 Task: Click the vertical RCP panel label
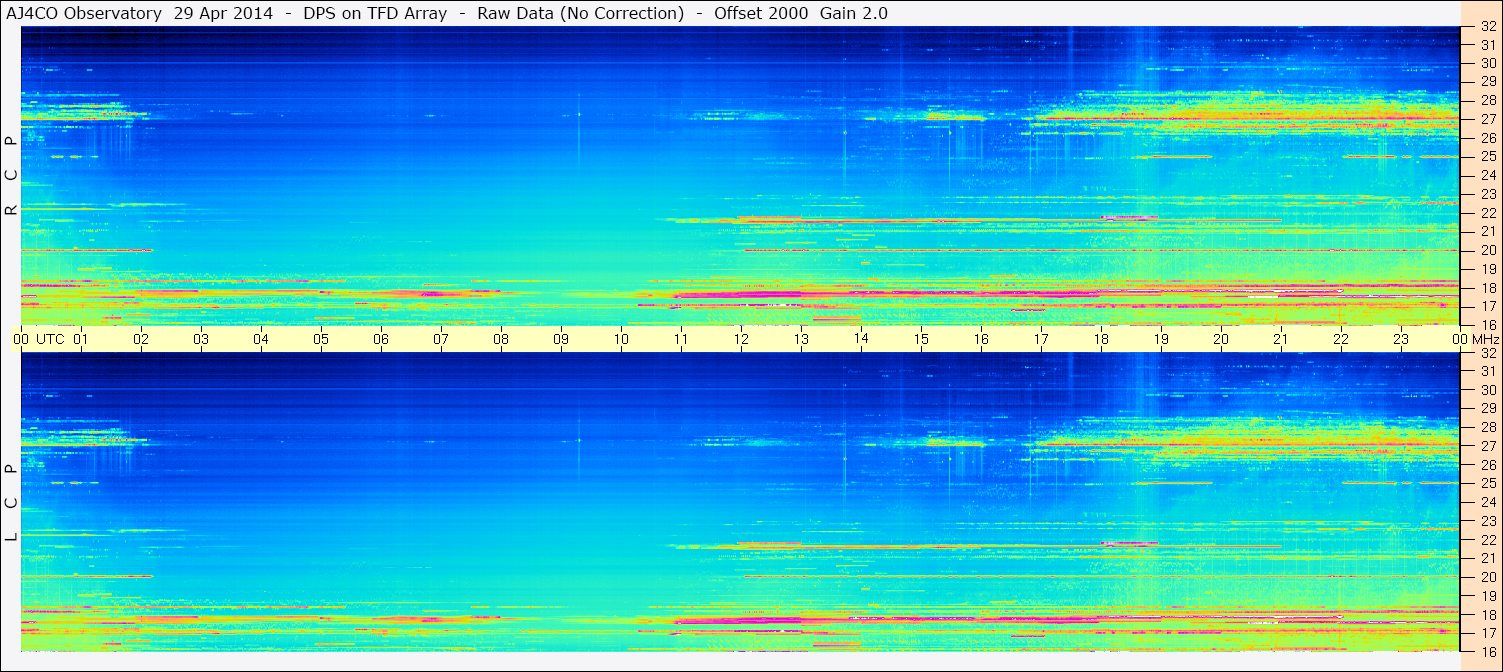click(x=11, y=176)
